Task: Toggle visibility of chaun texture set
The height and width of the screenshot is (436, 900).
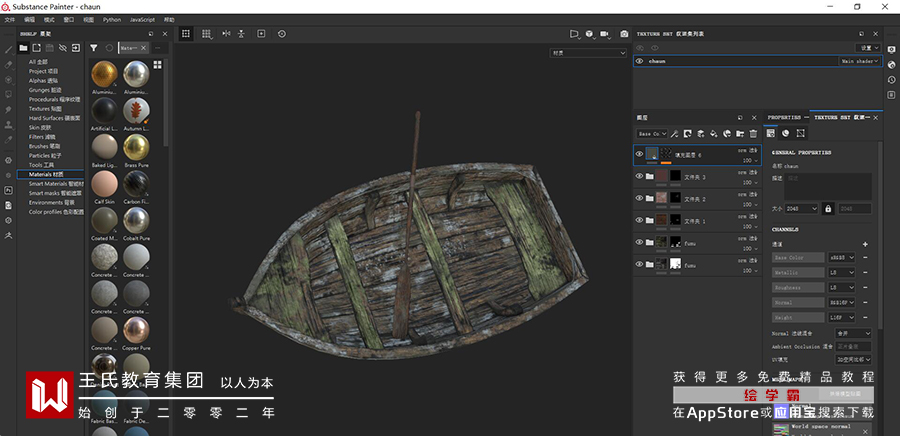Action: coord(640,61)
